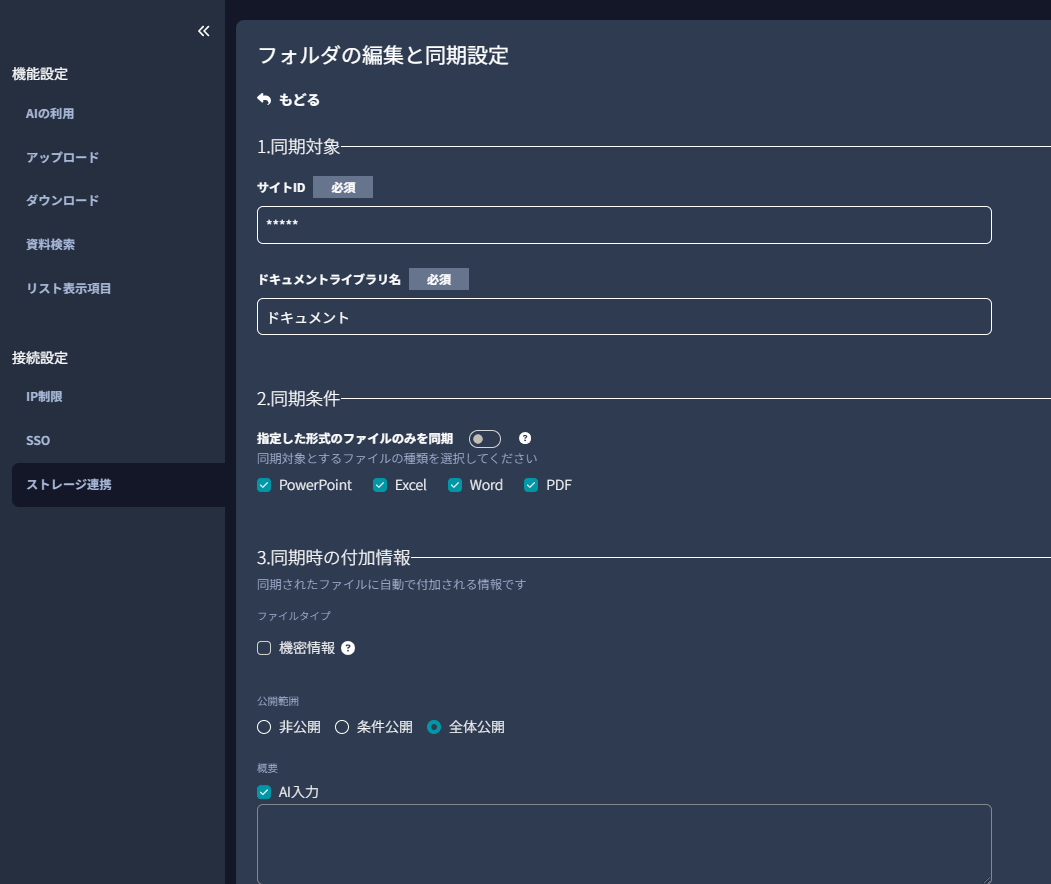Open アップロード settings page
1051x884 pixels.
[62, 158]
